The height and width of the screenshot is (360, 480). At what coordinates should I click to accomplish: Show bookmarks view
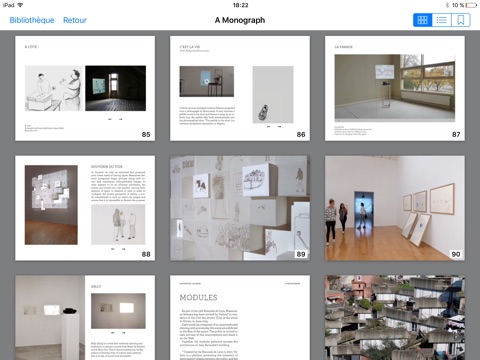(461, 20)
